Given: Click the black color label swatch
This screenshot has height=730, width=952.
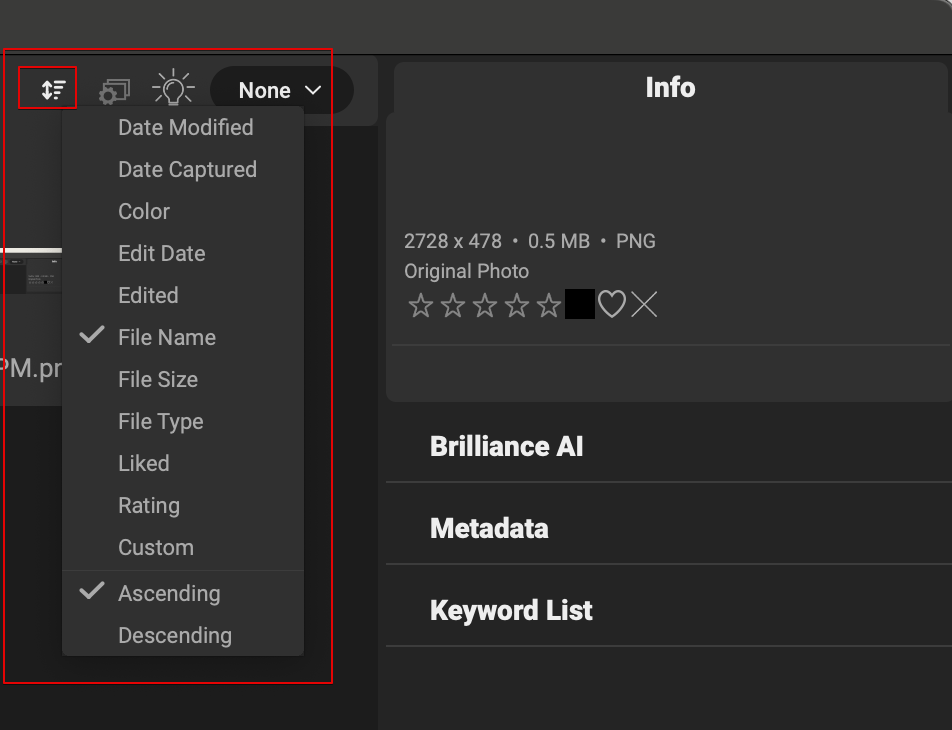Looking at the screenshot, I should click(580, 305).
